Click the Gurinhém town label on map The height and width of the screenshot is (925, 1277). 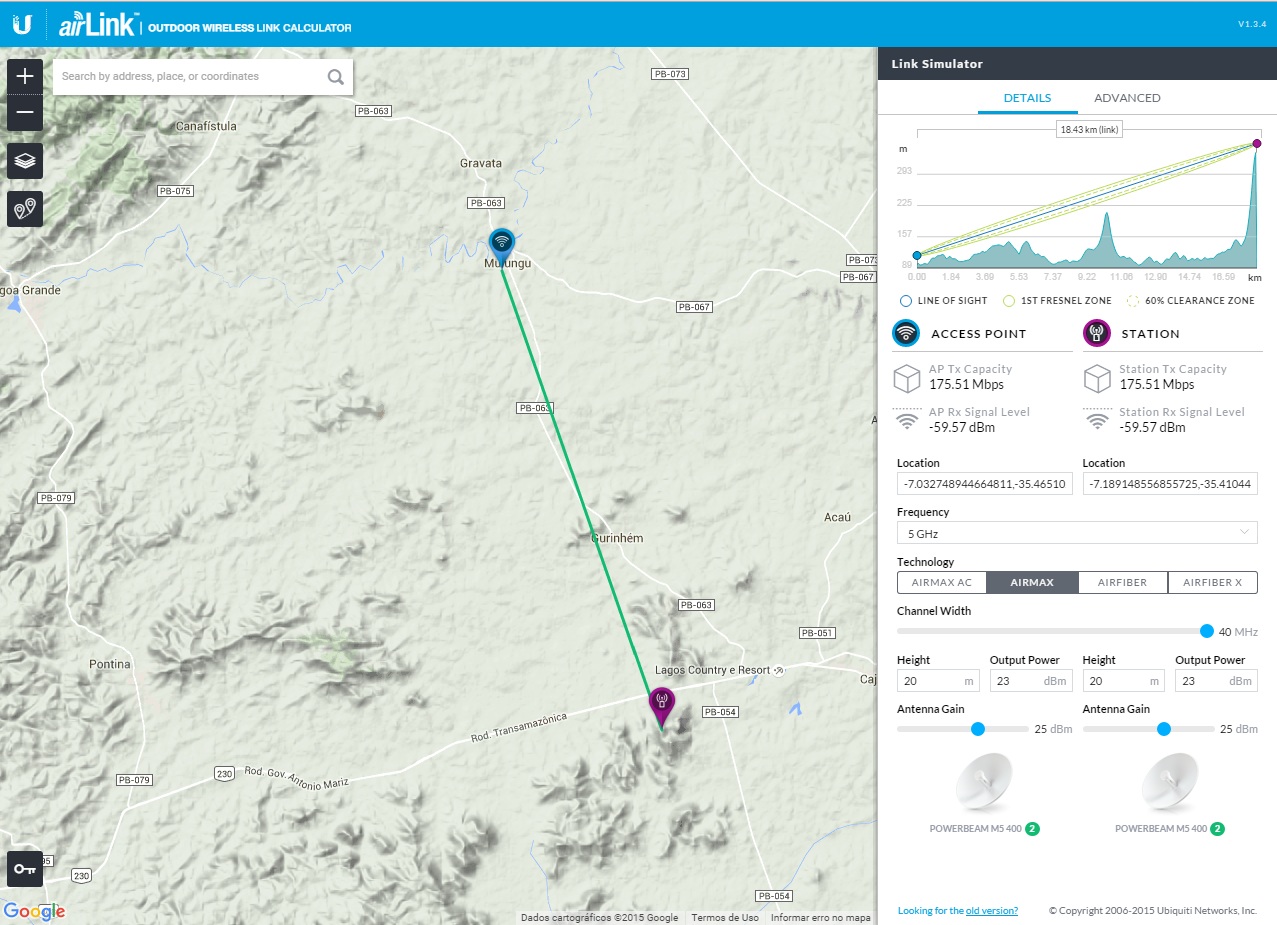pos(617,538)
